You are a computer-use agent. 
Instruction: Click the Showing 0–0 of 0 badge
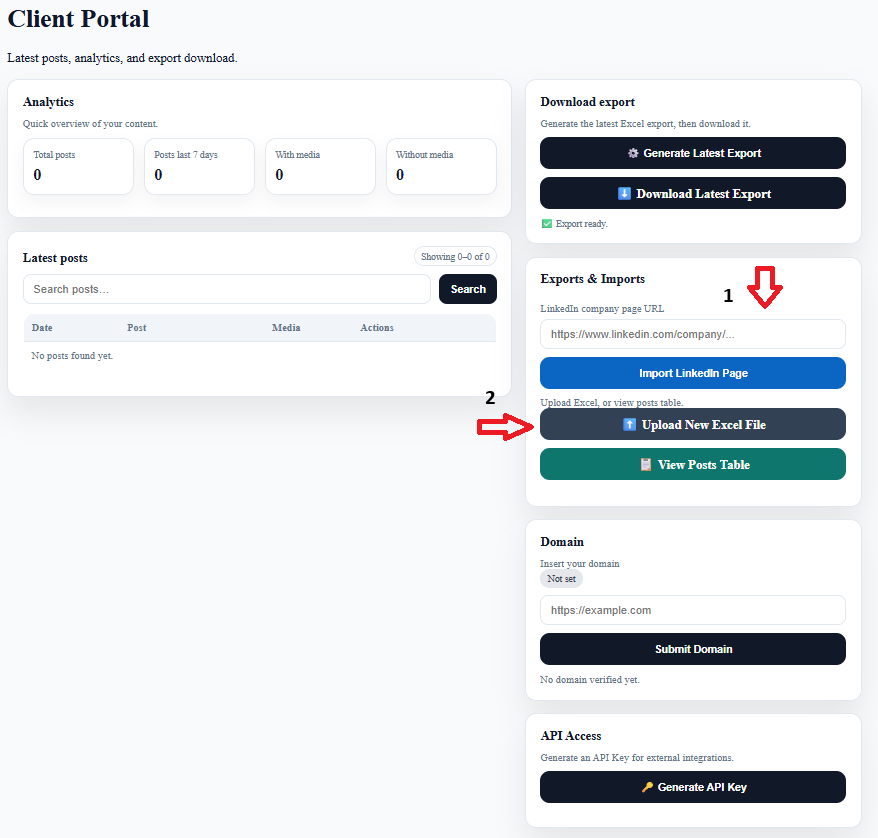[455, 256]
